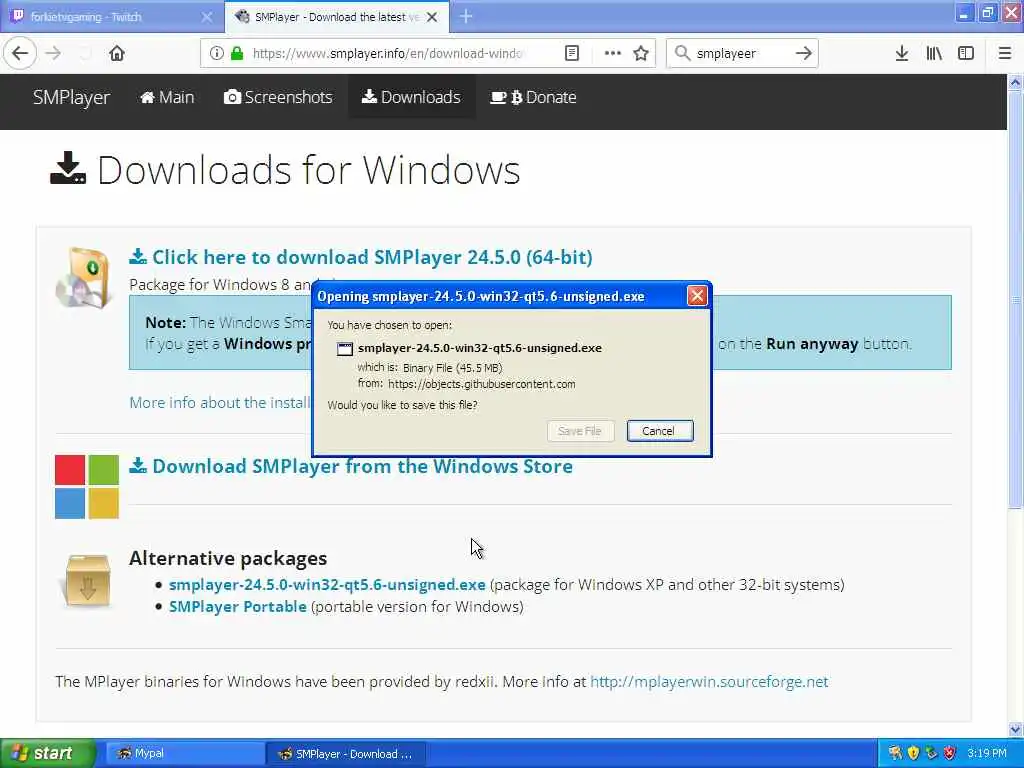Click Cancel in the download dialog
Screen dimensions: 1024x768
click(x=660, y=431)
